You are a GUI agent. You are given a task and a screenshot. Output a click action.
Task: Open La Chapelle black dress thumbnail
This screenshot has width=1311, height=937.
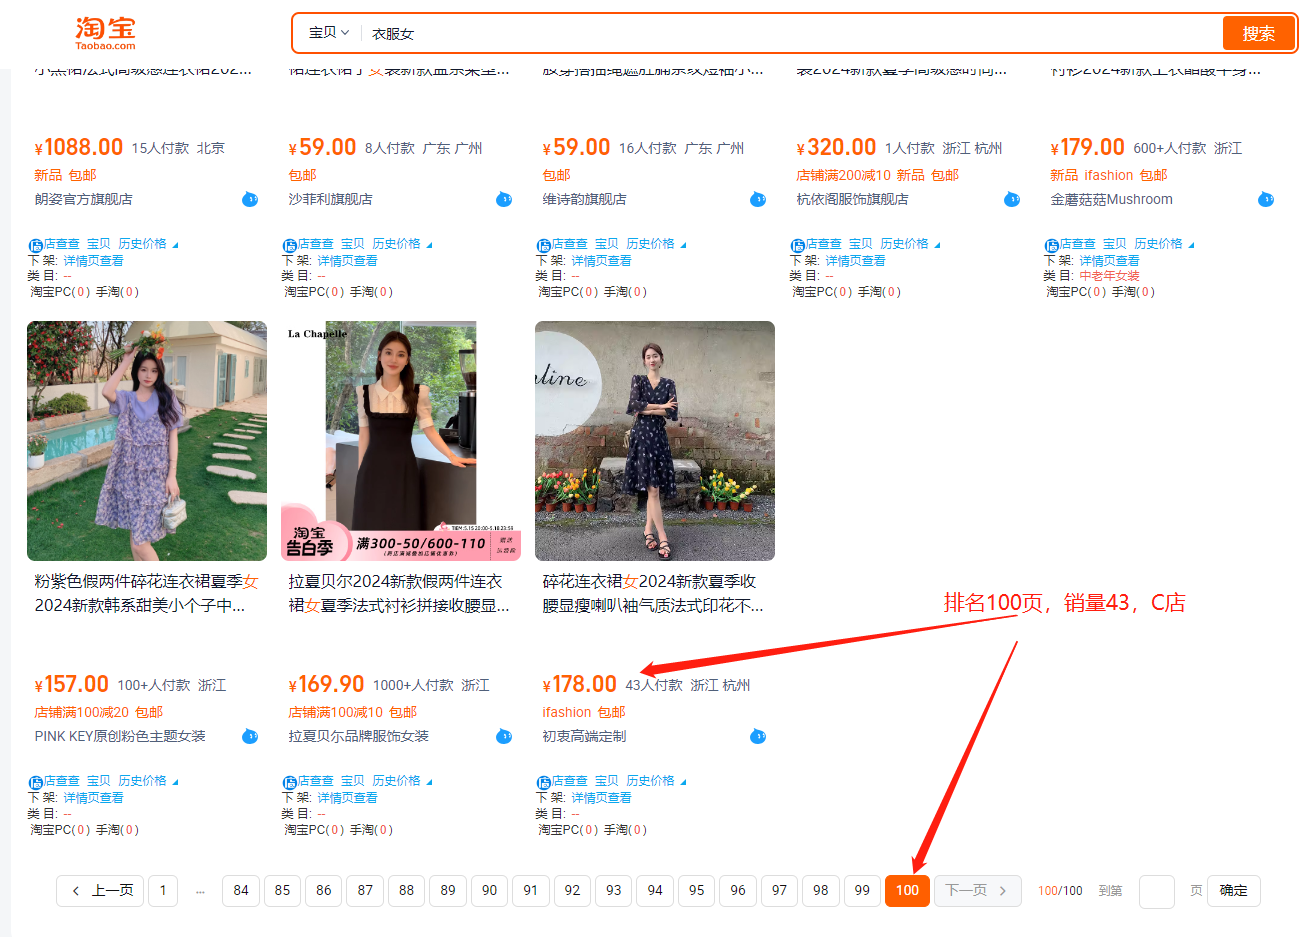[x=401, y=441]
